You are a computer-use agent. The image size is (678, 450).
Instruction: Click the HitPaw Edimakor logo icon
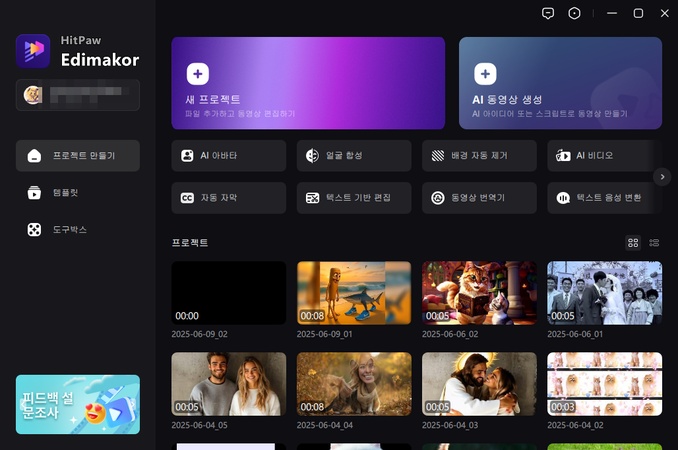click(33, 51)
